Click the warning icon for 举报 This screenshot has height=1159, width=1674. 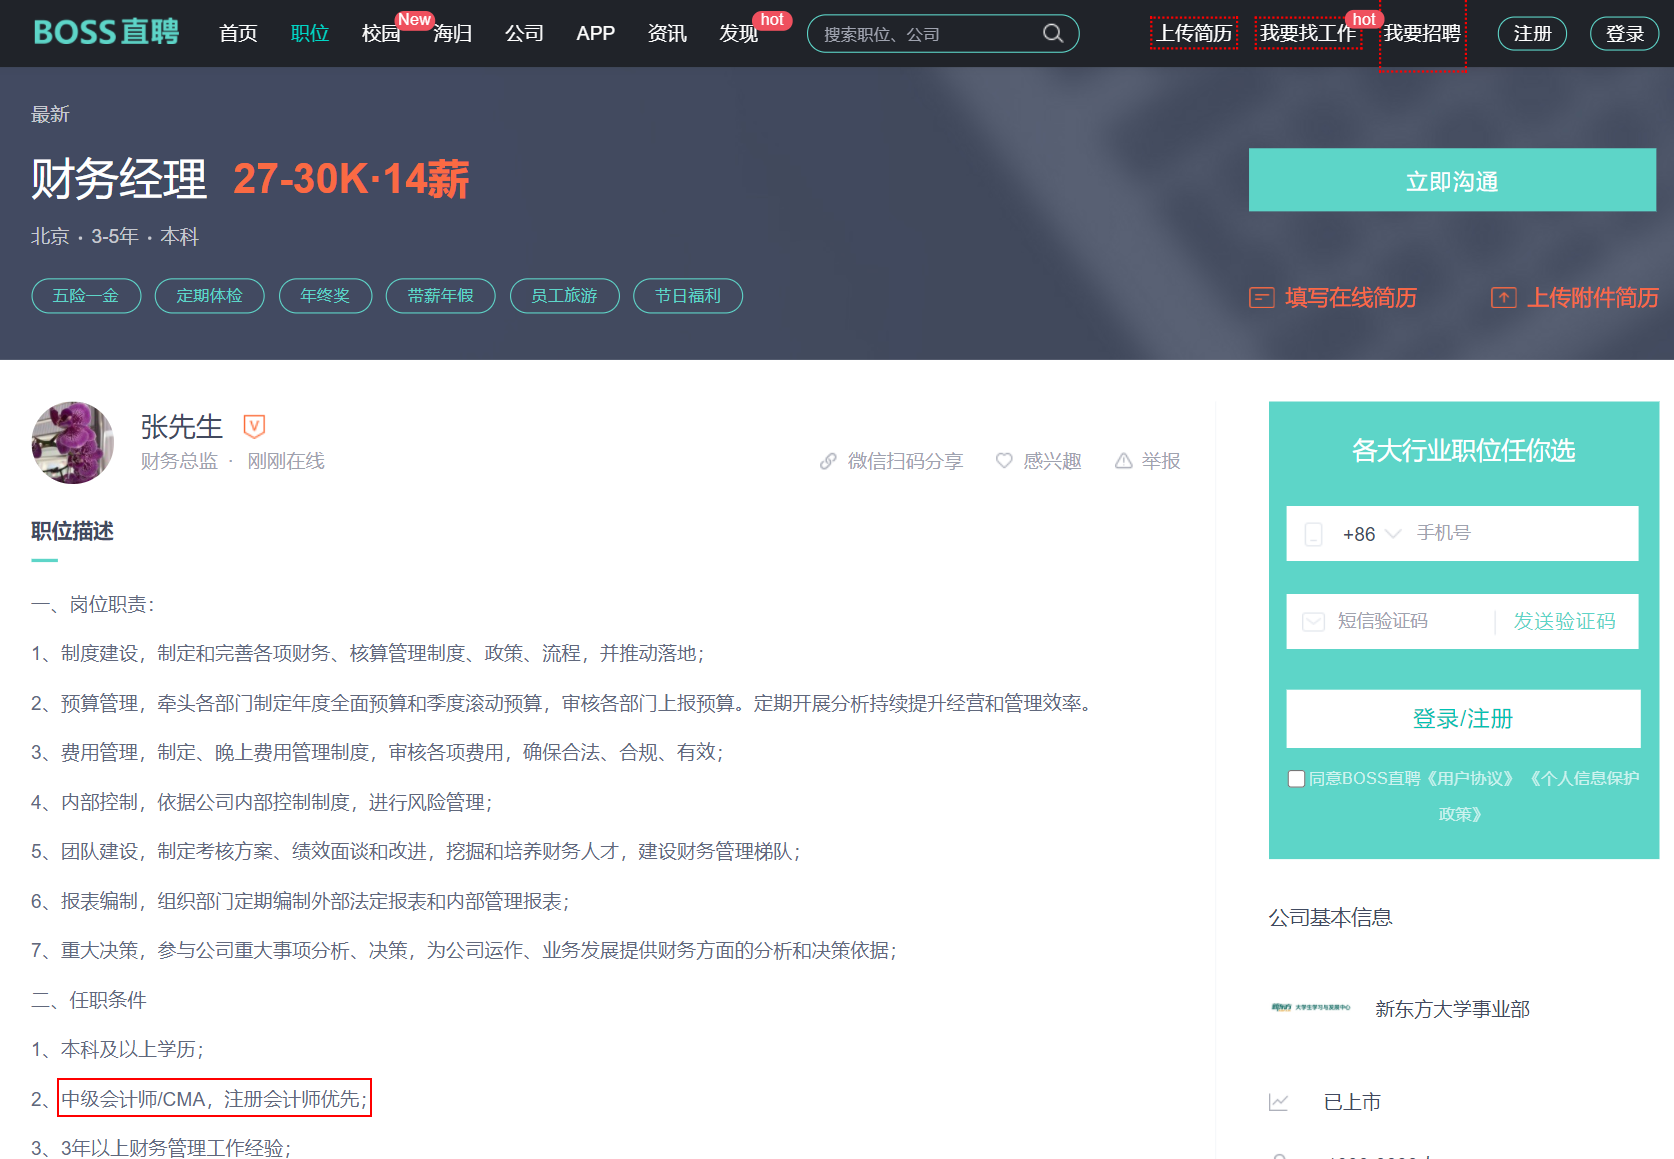(1124, 460)
